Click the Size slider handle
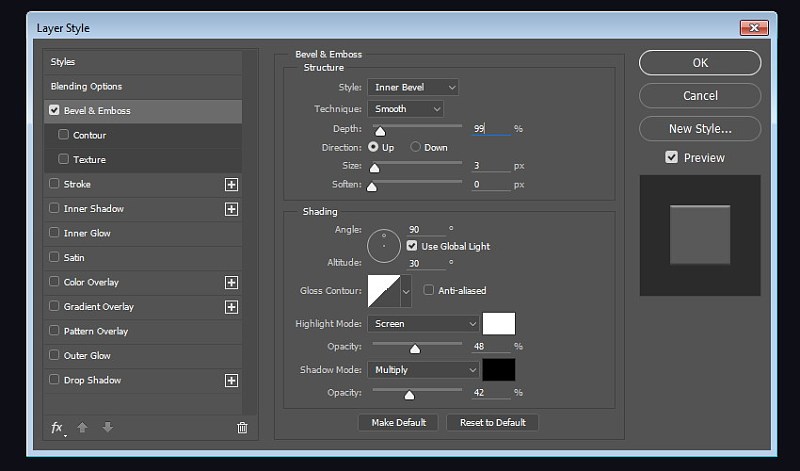The height and width of the screenshot is (471, 800). (374, 168)
